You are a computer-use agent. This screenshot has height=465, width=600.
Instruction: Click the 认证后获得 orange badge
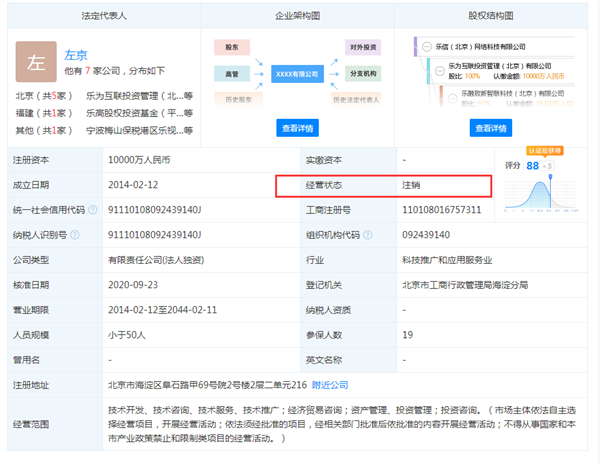545,150
